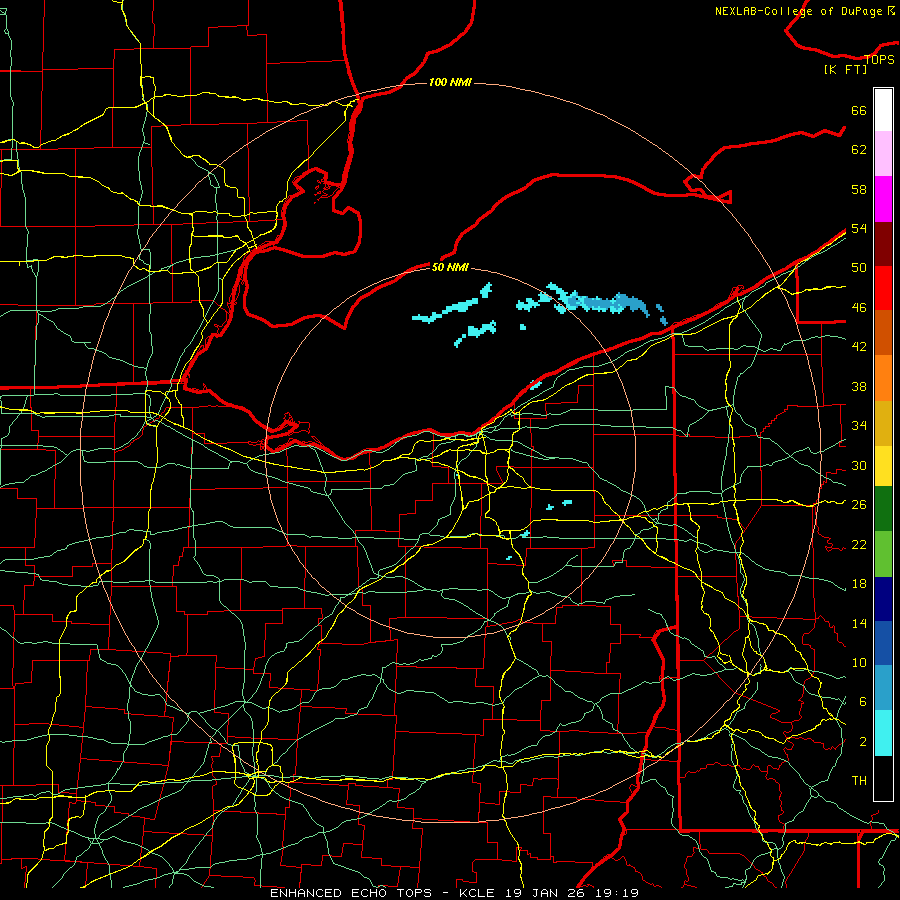Click legend value '46'

(859, 308)
